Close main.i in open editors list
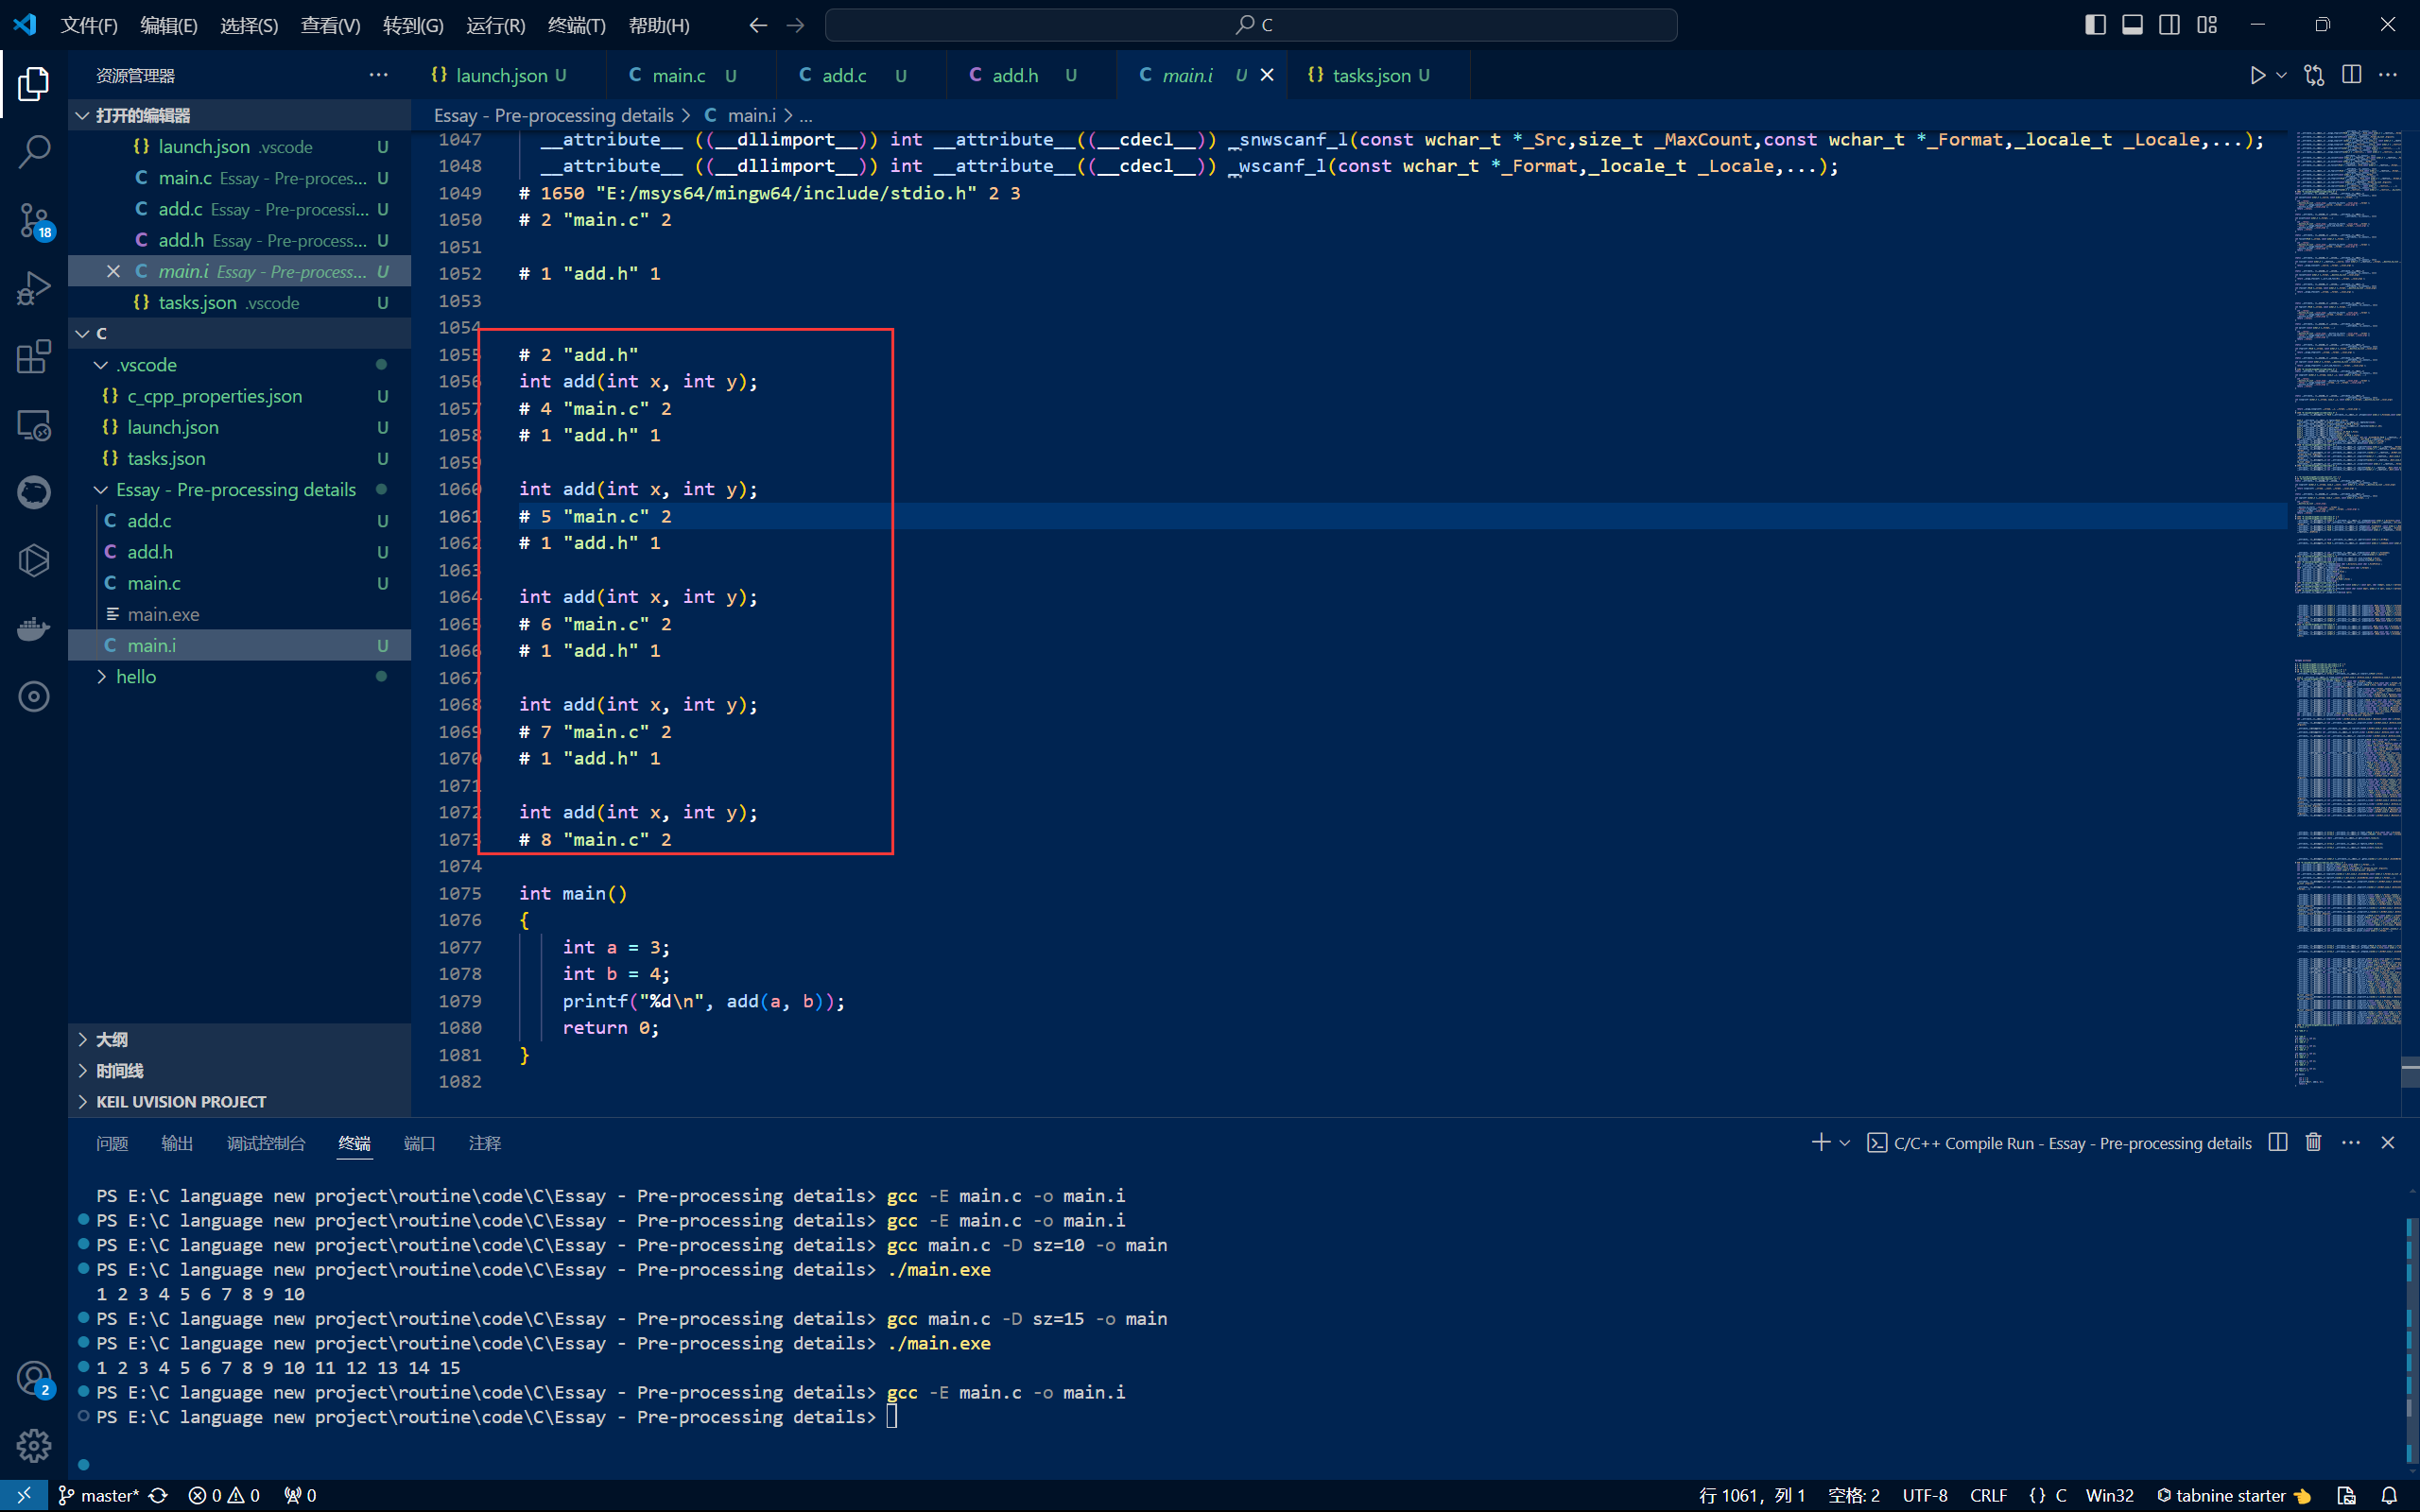Screen dimensions: 2420x1512 (x=113, y=272)
